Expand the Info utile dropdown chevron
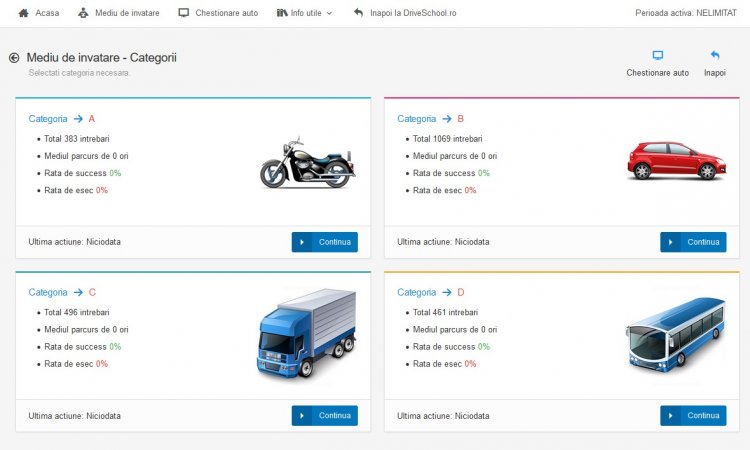Image resolution: width=750 pixels, height=450 pixels. point(329,13)
